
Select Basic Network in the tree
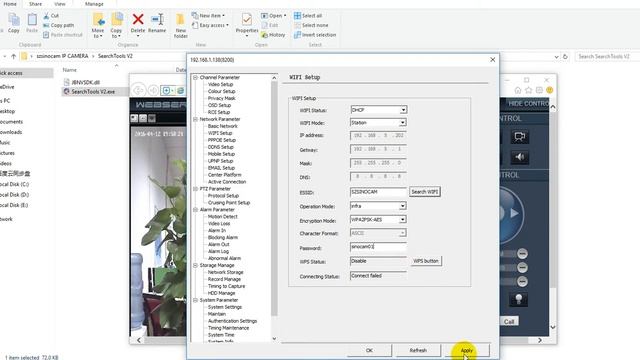[222, 126]
